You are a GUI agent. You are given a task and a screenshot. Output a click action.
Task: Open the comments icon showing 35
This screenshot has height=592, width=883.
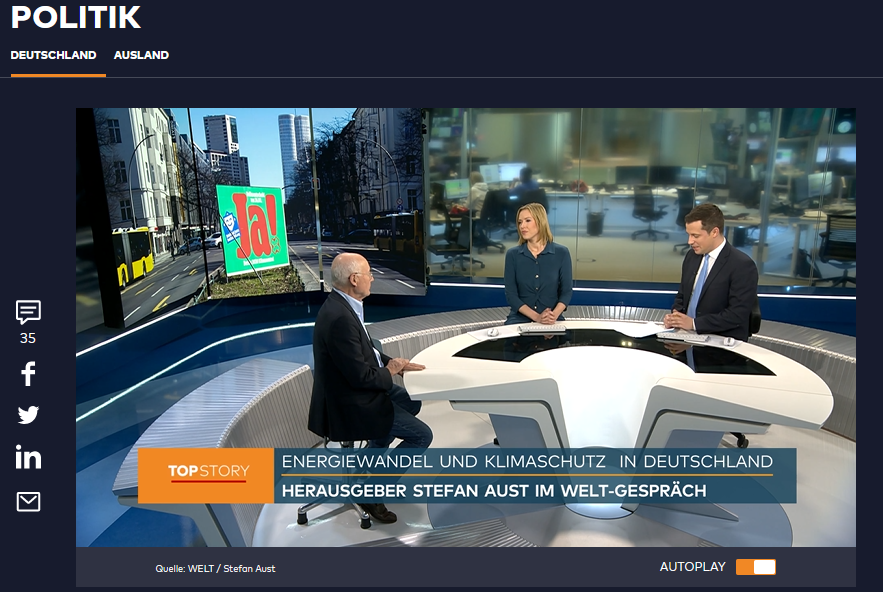pyautogui.click(x=28, y=311)
